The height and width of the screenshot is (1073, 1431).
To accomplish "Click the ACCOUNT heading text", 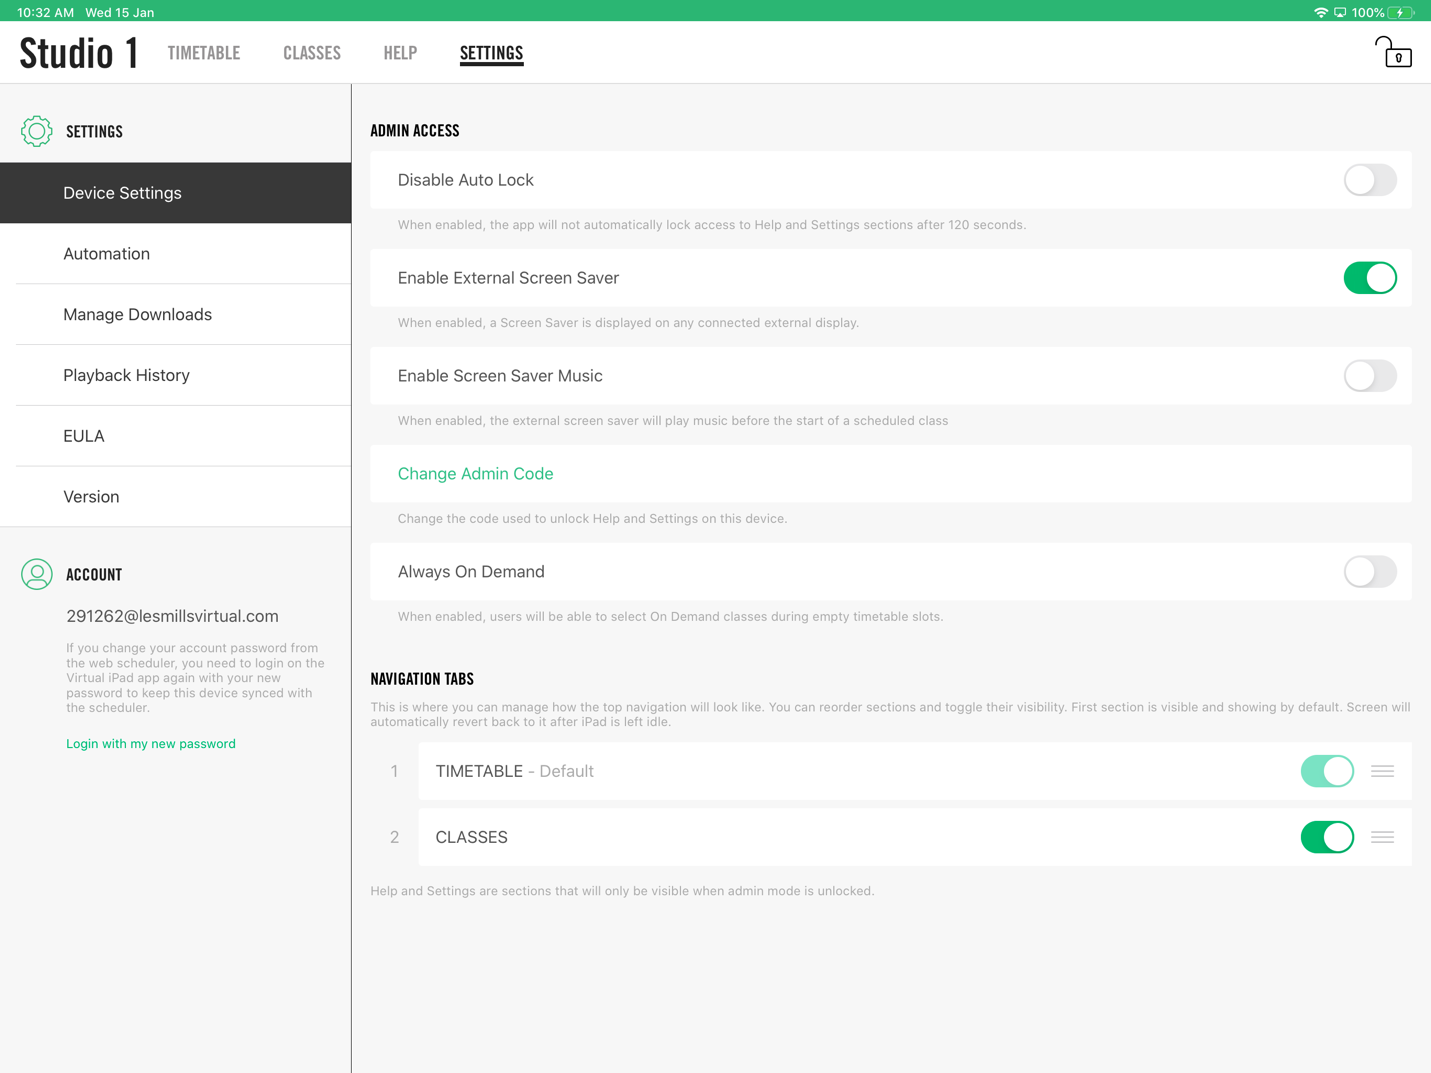I will [x=94, y=574].
